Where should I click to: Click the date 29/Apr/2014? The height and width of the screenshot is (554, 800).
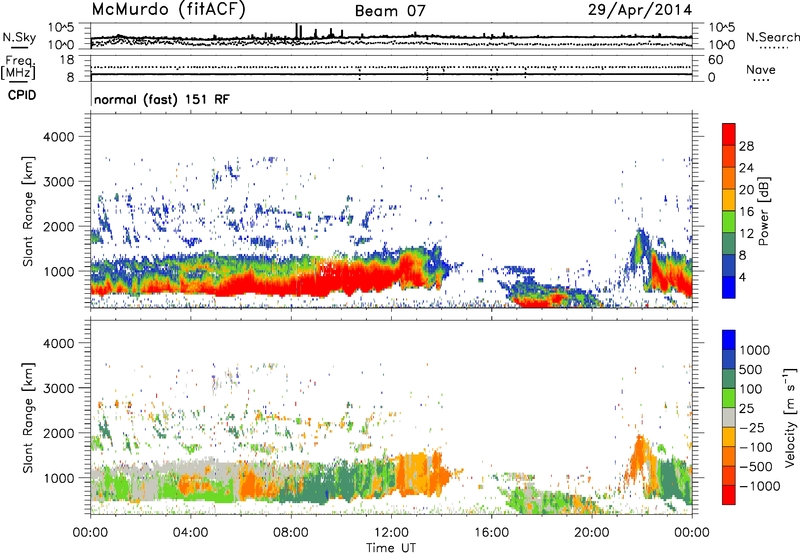[x=640, y=10]
